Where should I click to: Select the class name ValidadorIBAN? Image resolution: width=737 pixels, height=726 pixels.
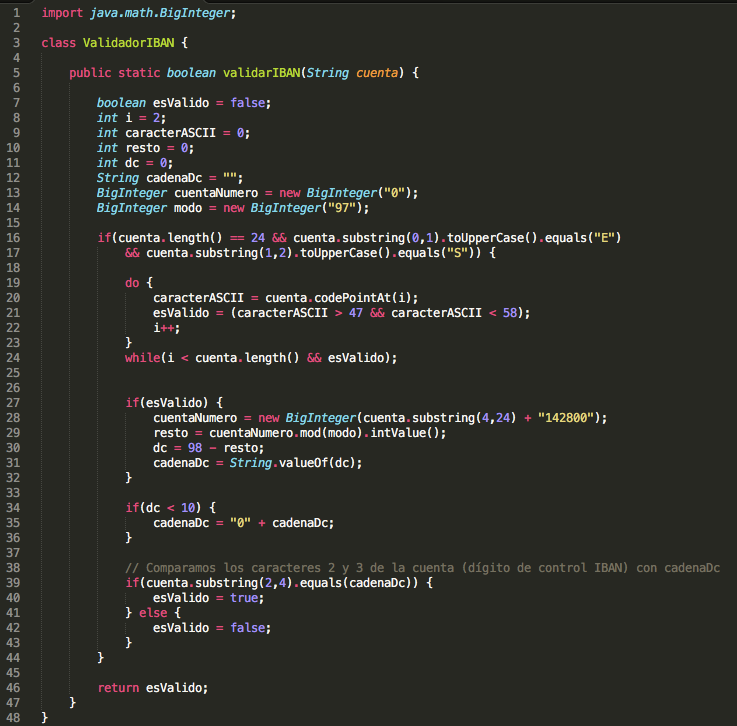pos(129,43)
